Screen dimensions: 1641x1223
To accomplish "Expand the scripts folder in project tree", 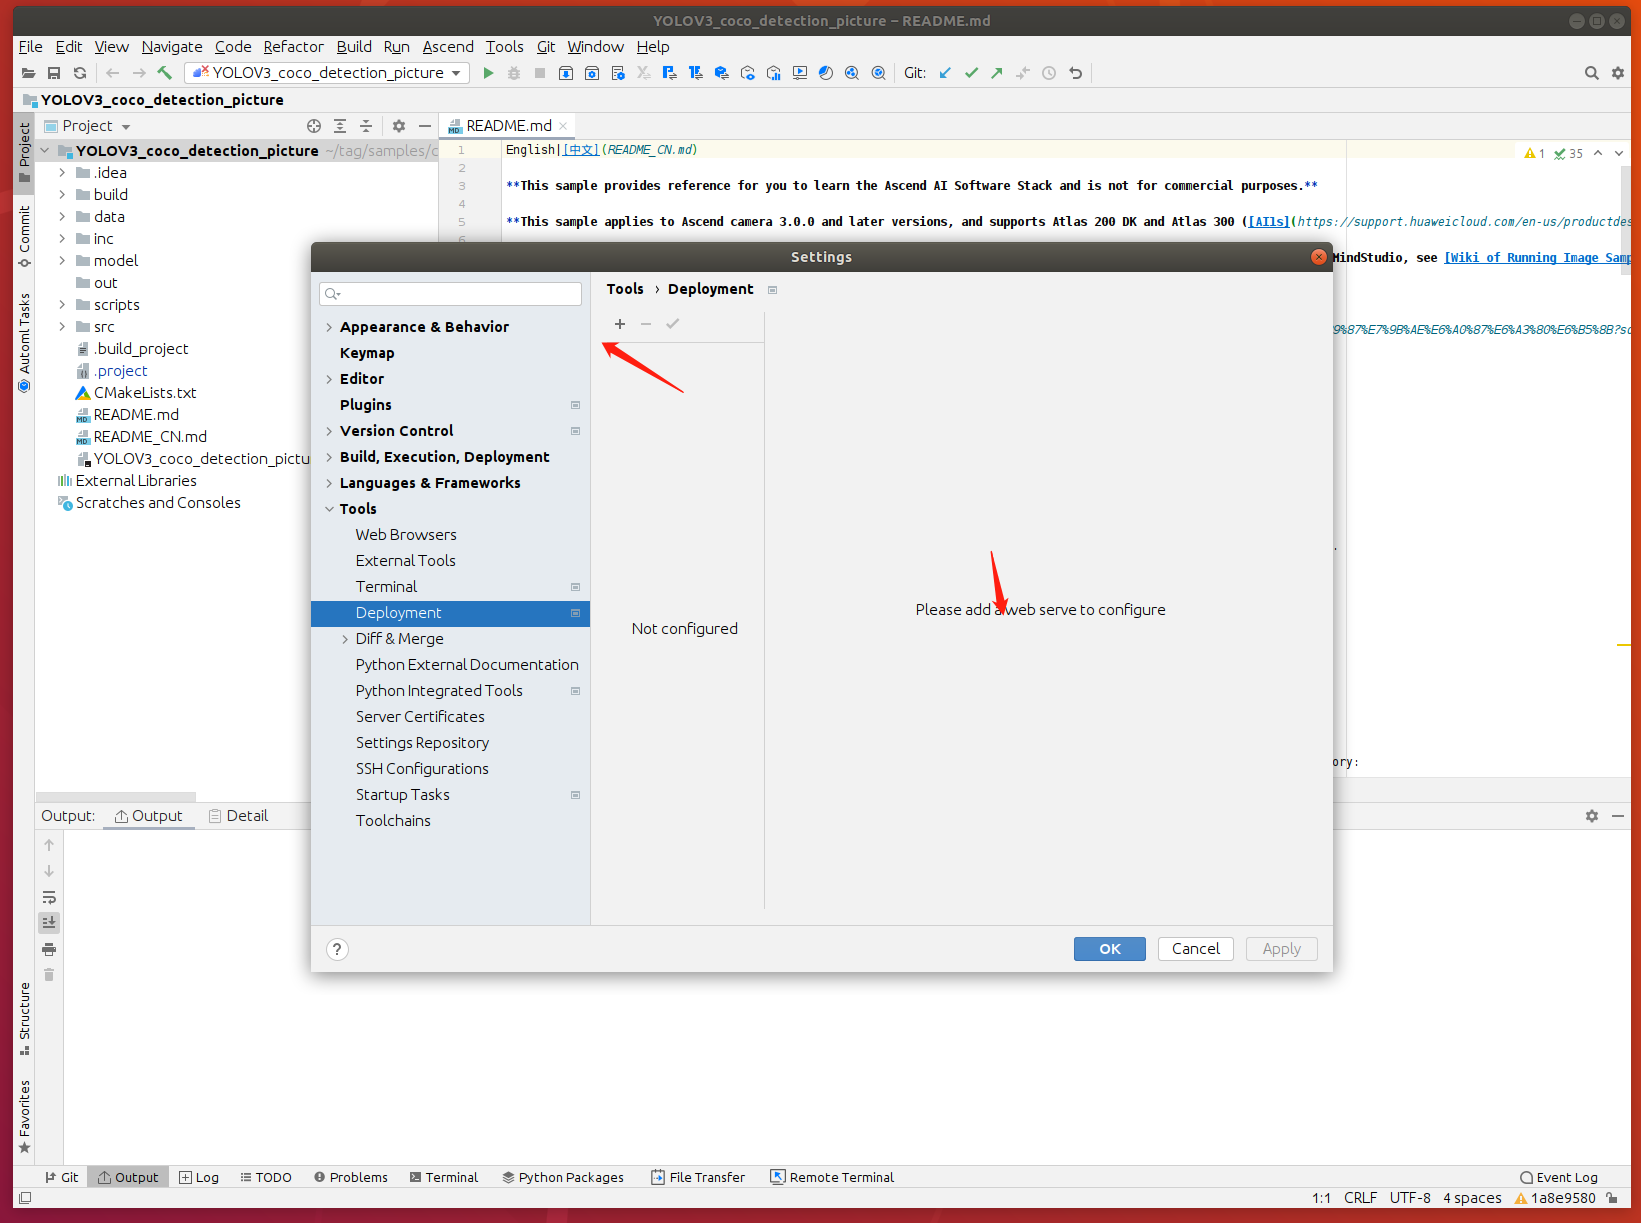I will (62, 305).
